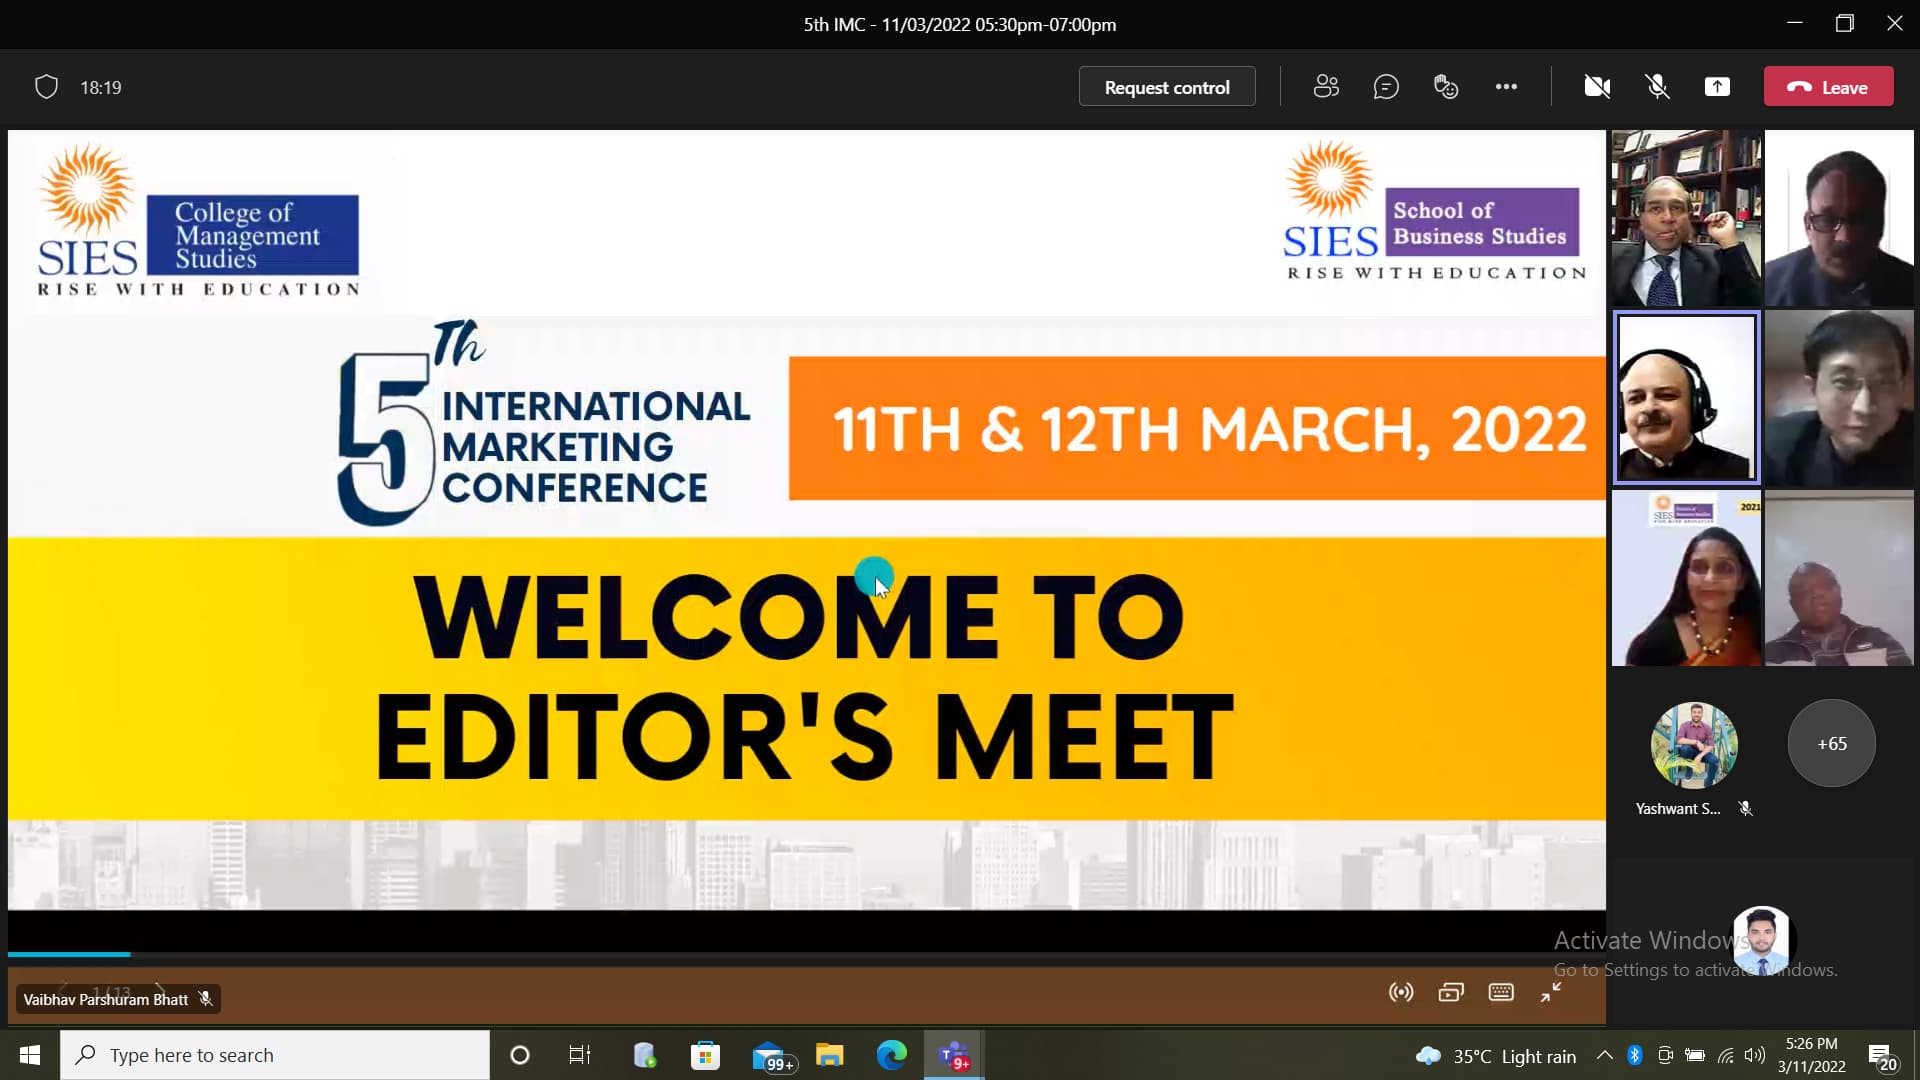Open the meeting chat icon
The width and height of the screenshot is (1920, 1080).
[x=1386, y=87]
